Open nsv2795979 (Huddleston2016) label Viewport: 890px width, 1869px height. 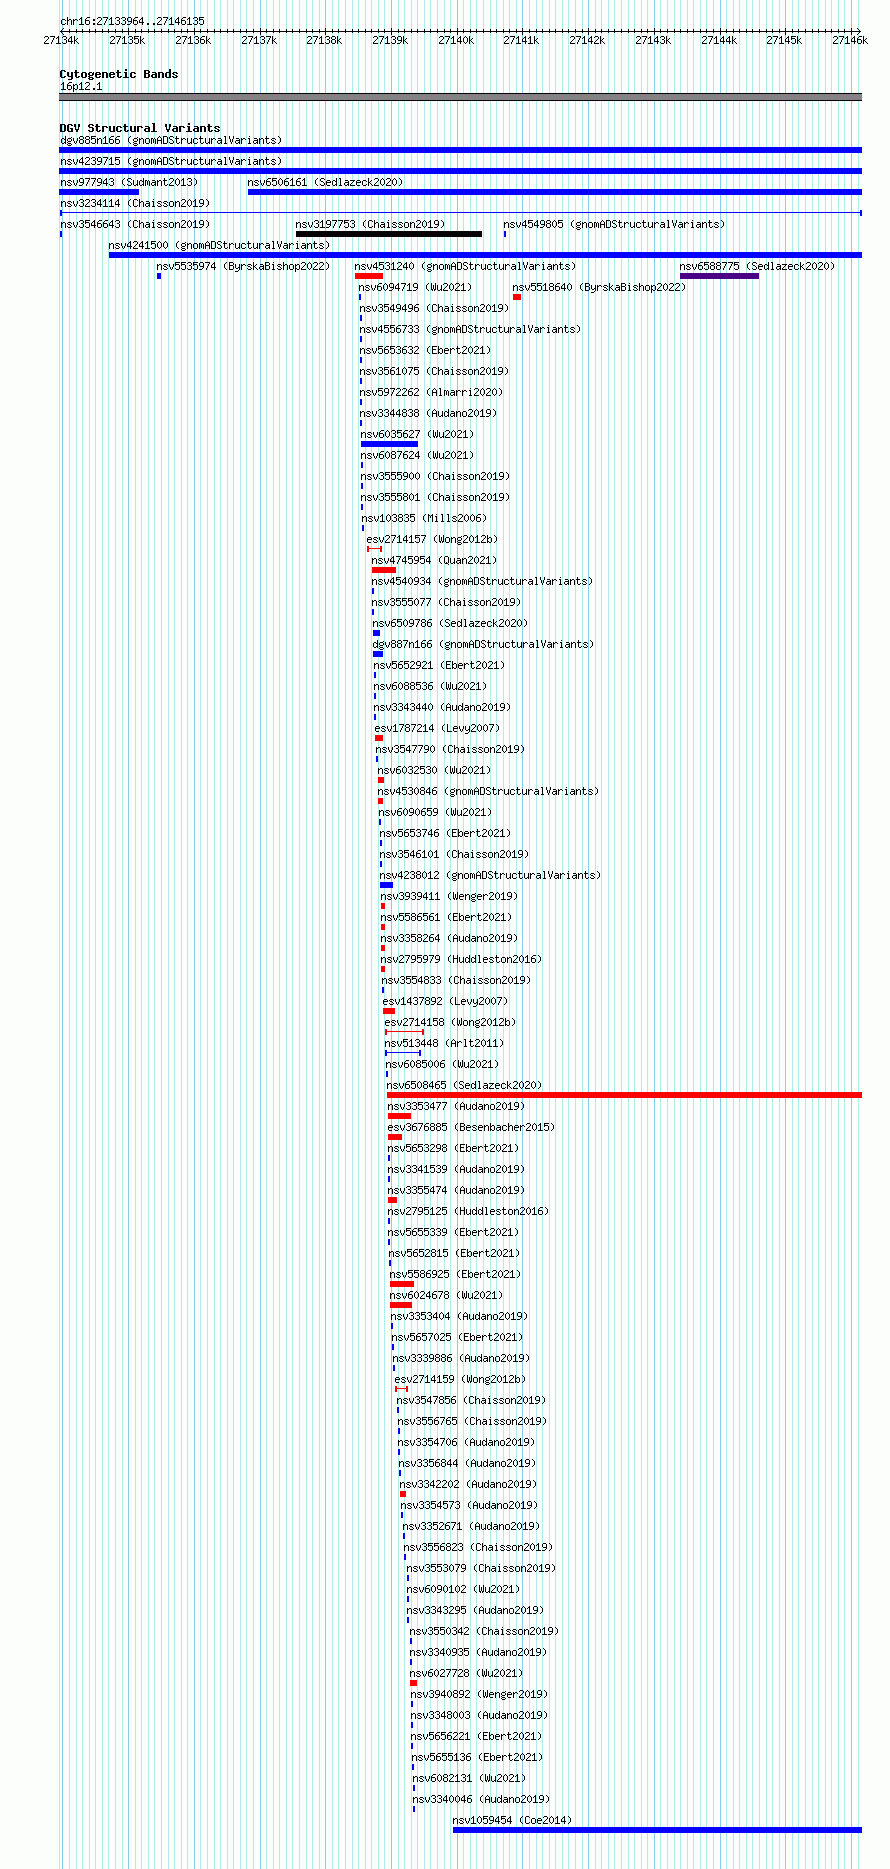[461, 959]
